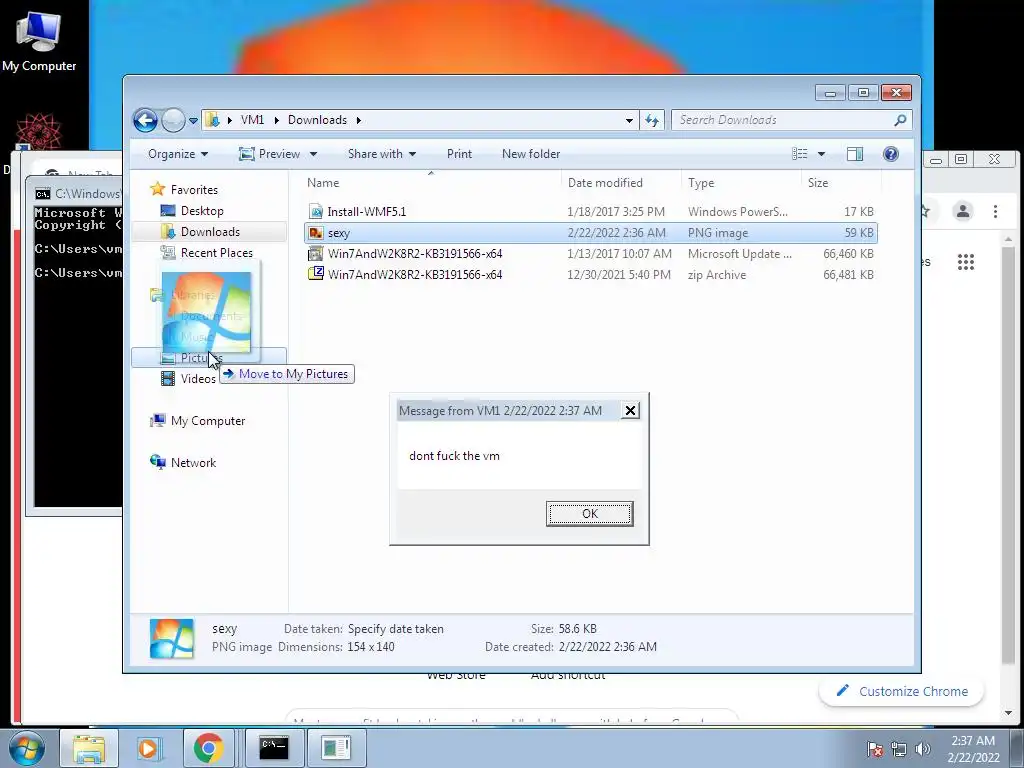Click Specify date taken field
This screenshot has width=1024, height=768.
coord(395,629)
